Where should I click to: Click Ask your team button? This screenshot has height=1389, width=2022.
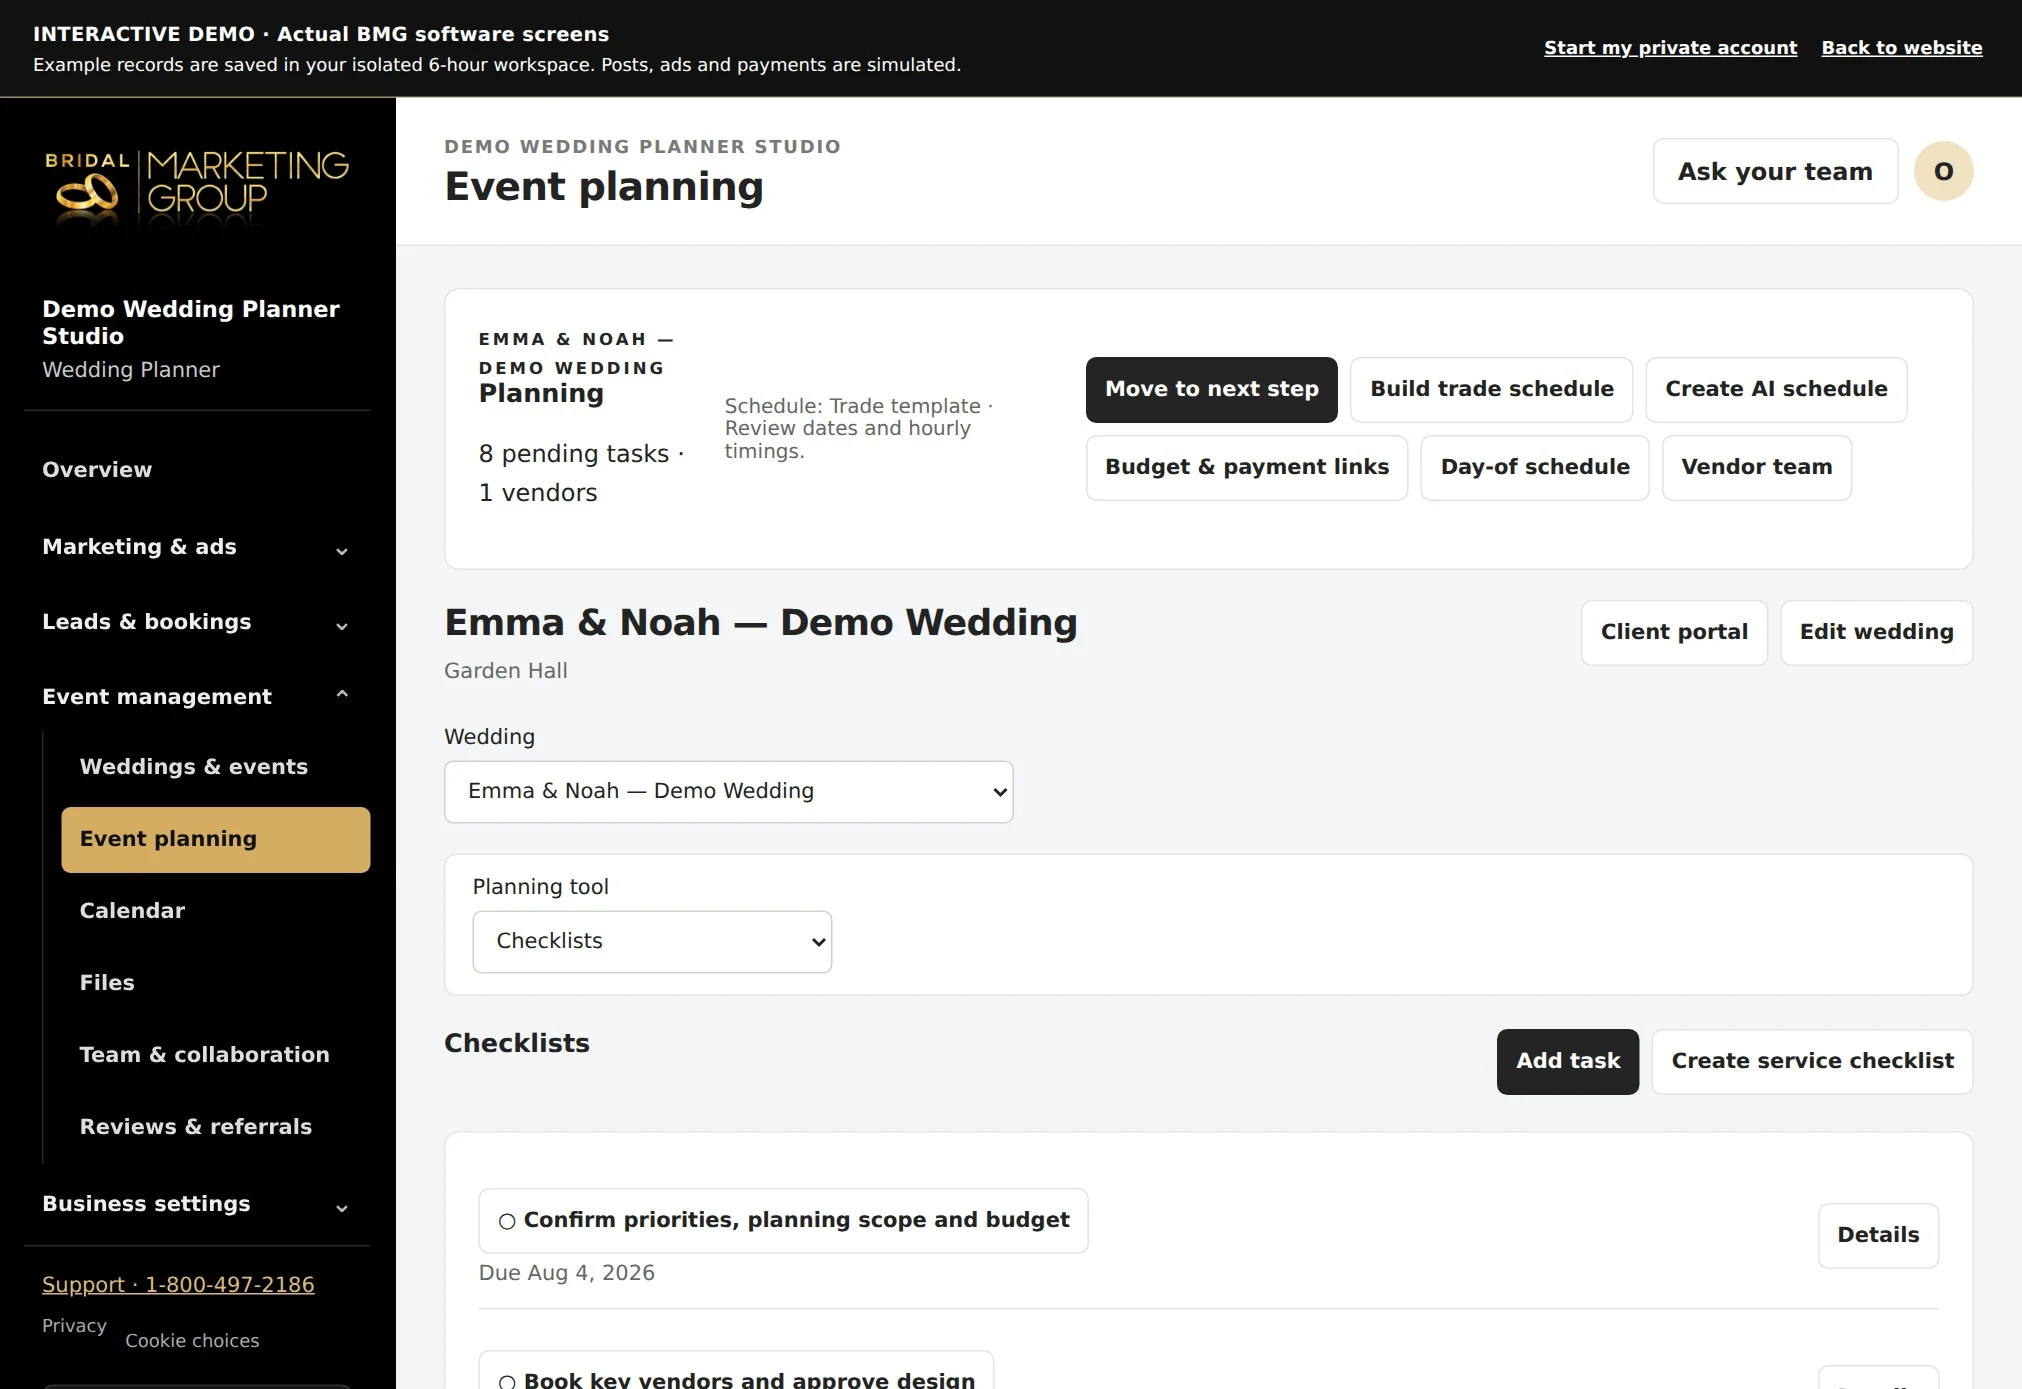coord(1775,172)
